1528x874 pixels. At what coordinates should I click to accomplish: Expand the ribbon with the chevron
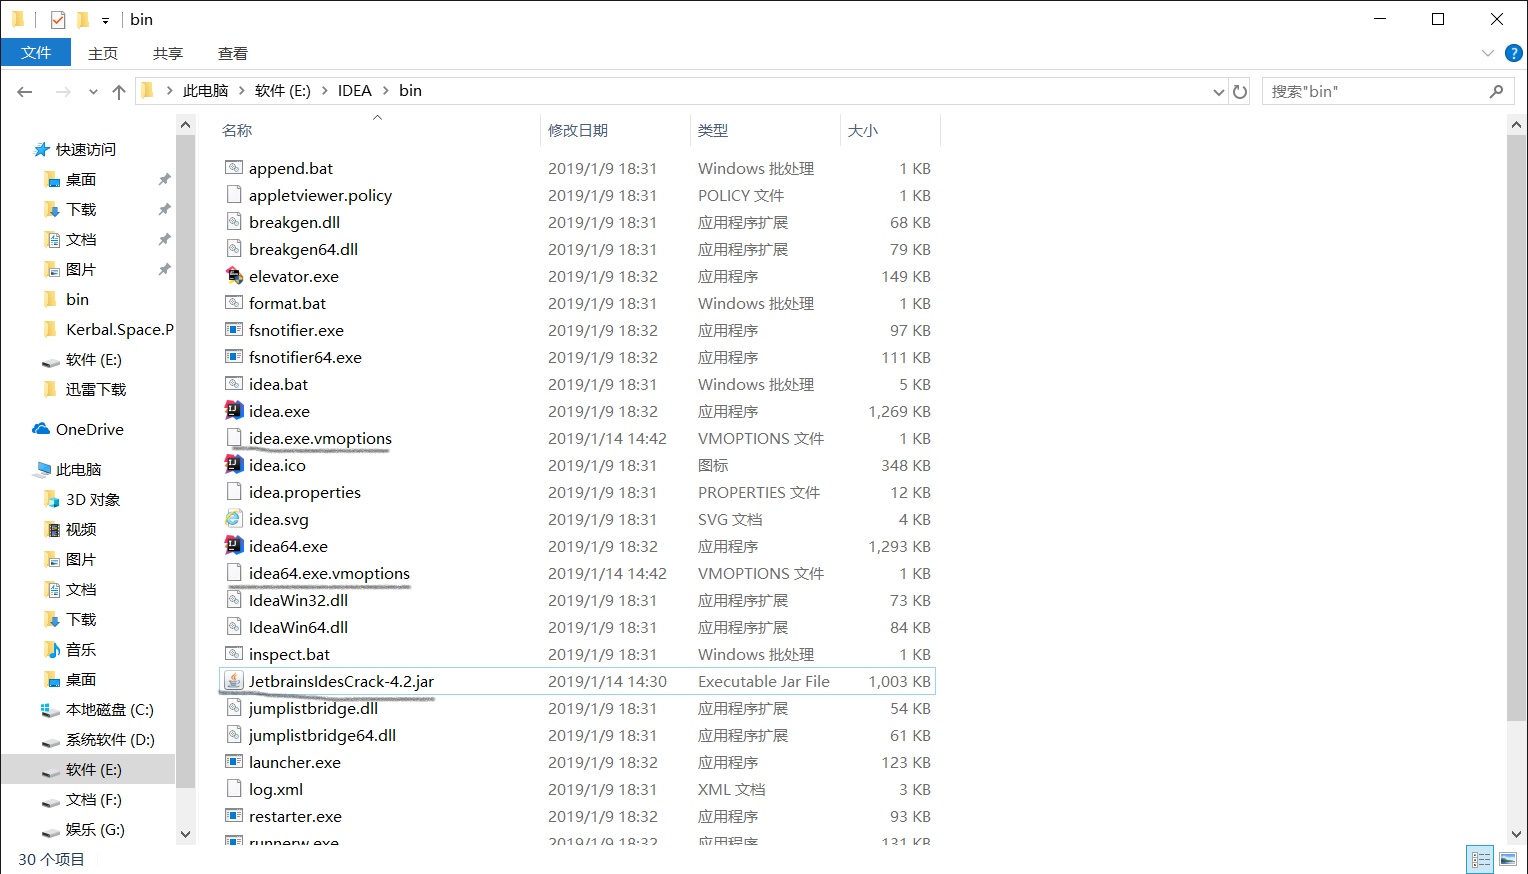coord(1487,53)
